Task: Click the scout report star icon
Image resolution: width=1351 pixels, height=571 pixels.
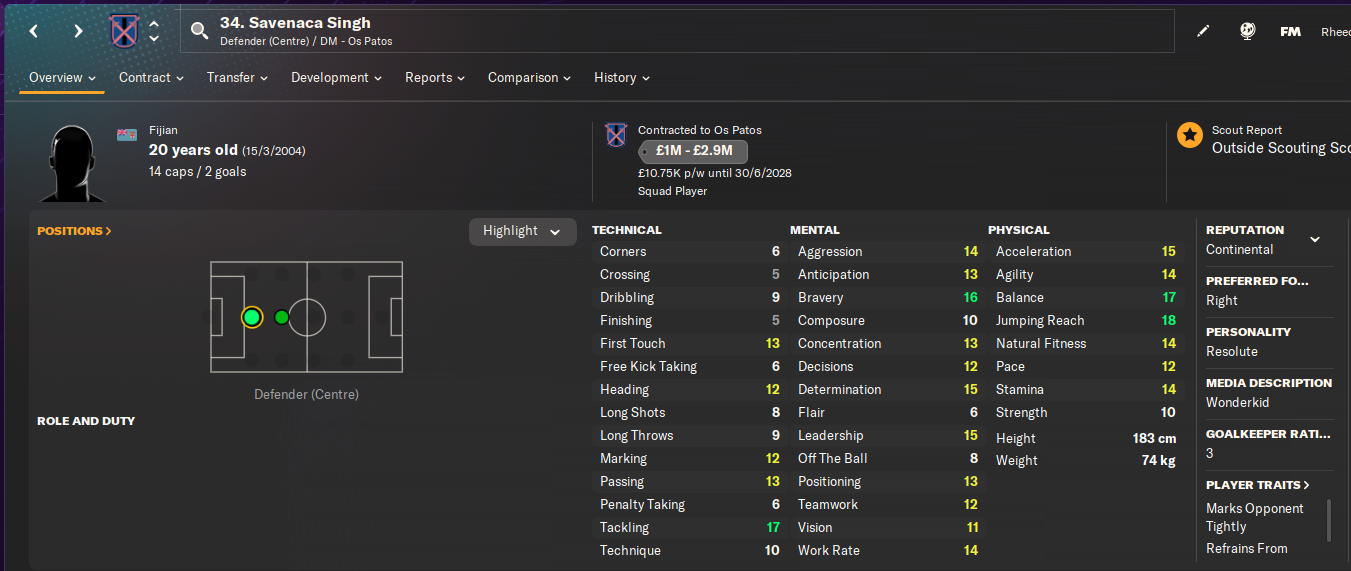Action: click(x=1189, y=135)
